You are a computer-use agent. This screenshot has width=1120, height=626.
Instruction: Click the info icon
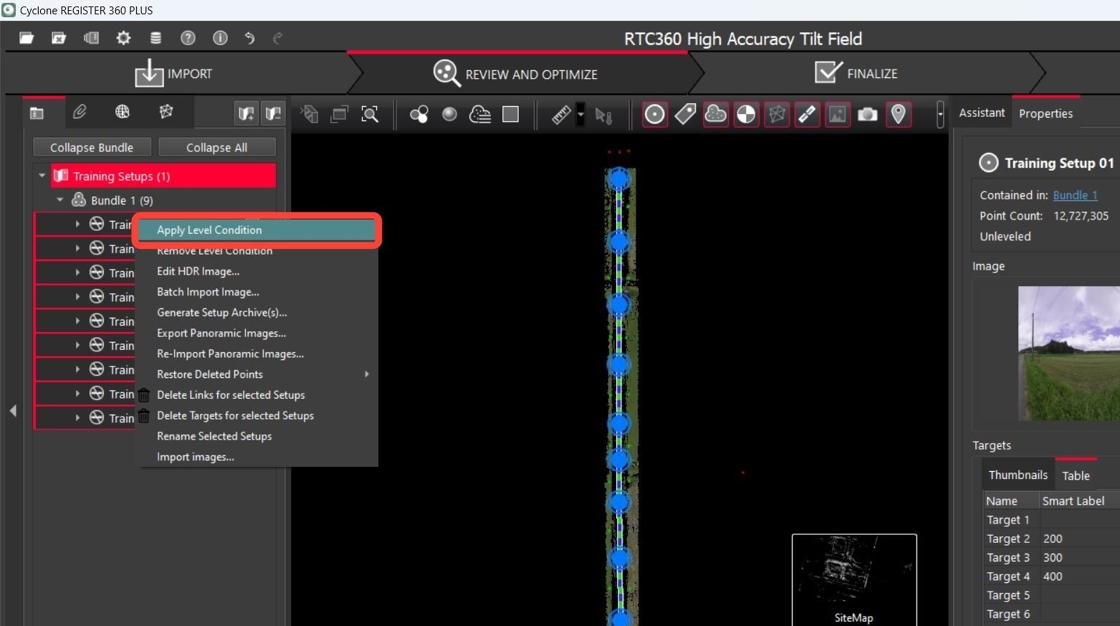tap(220, 38)
